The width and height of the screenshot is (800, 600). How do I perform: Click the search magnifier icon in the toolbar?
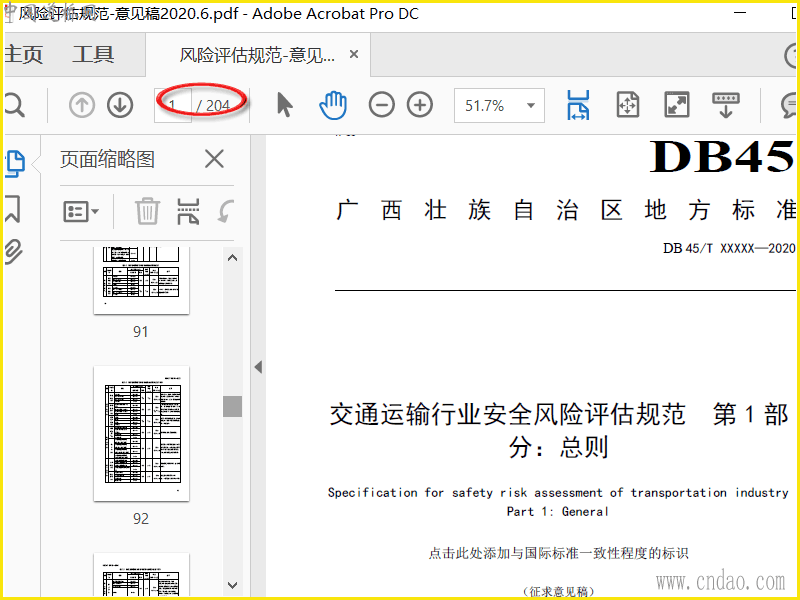14,106
